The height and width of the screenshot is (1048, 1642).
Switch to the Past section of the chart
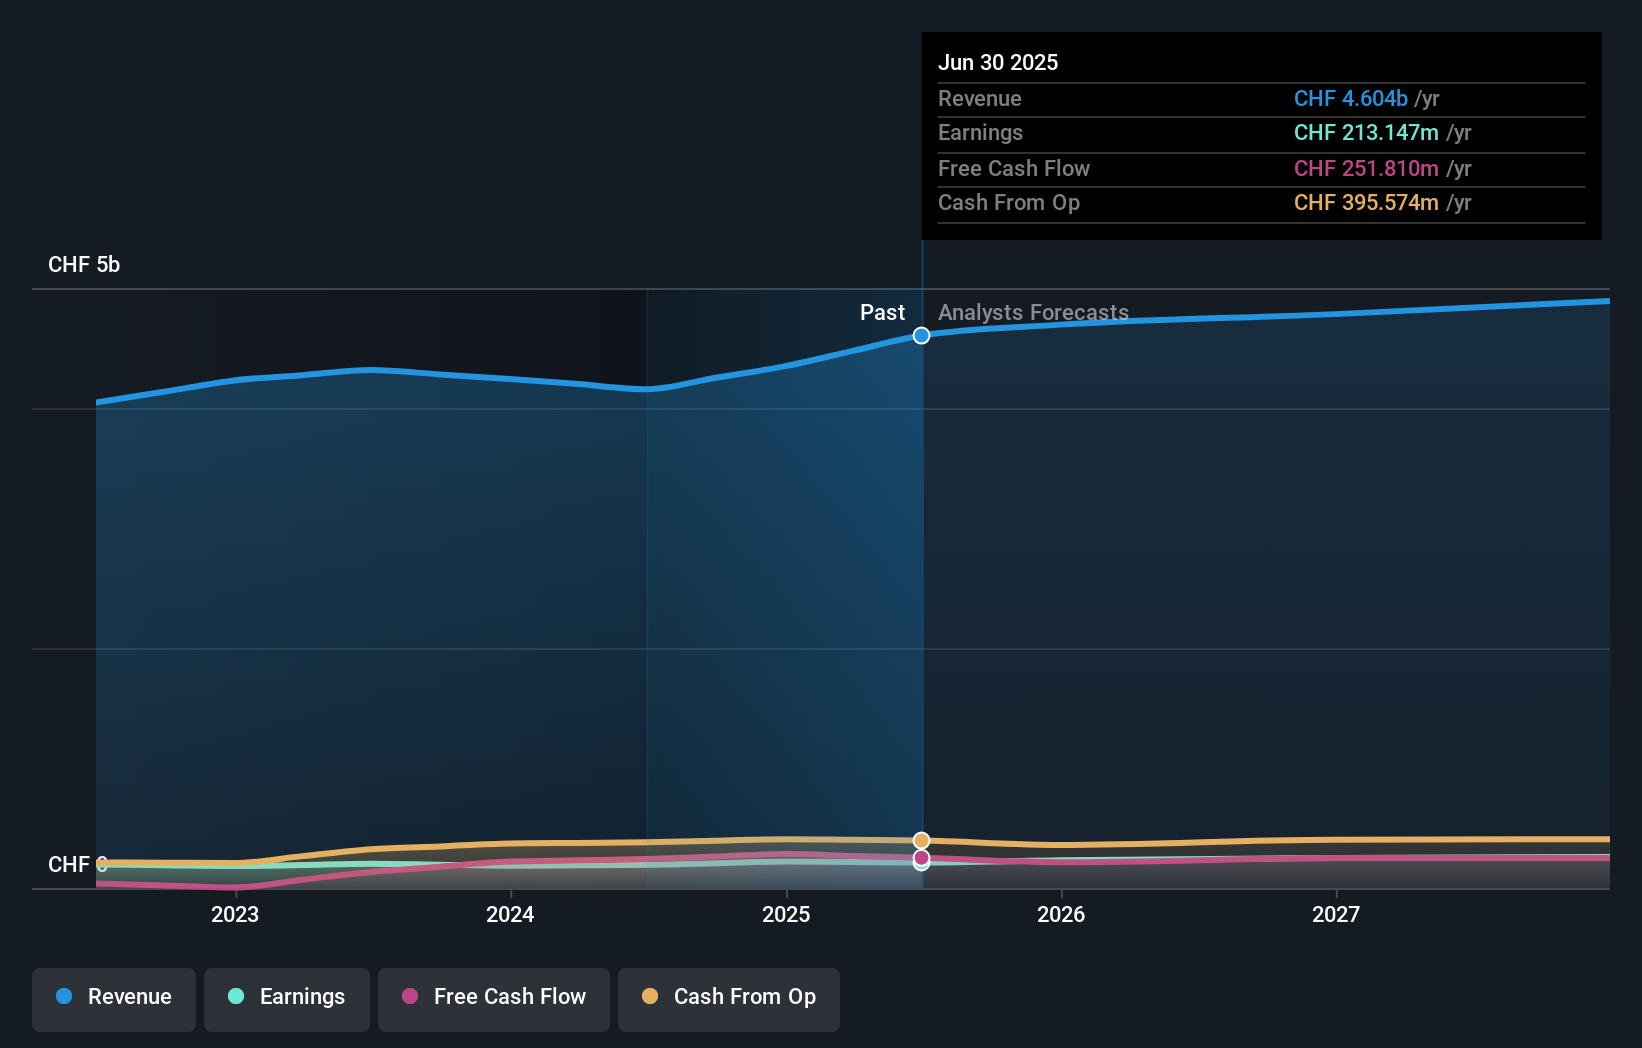click(882, 313)
